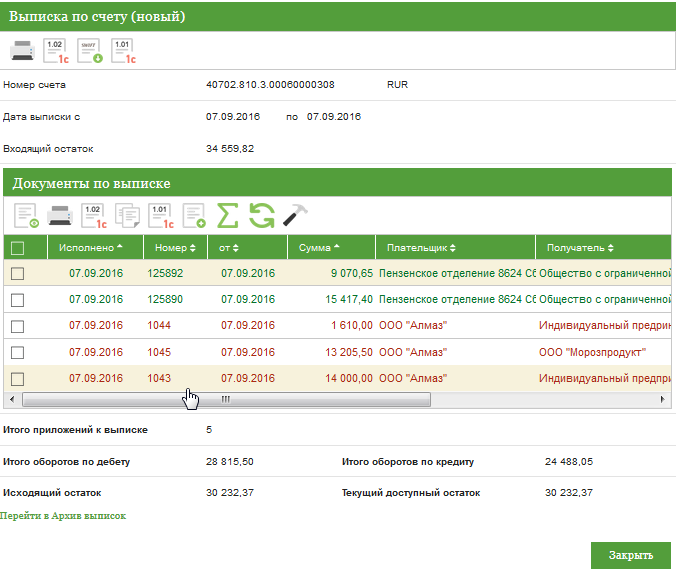Image resolution: width=678 pixels, height=576 pixels.
Task: Click view document icon in documents toolbar
Action: coord(26,215)
